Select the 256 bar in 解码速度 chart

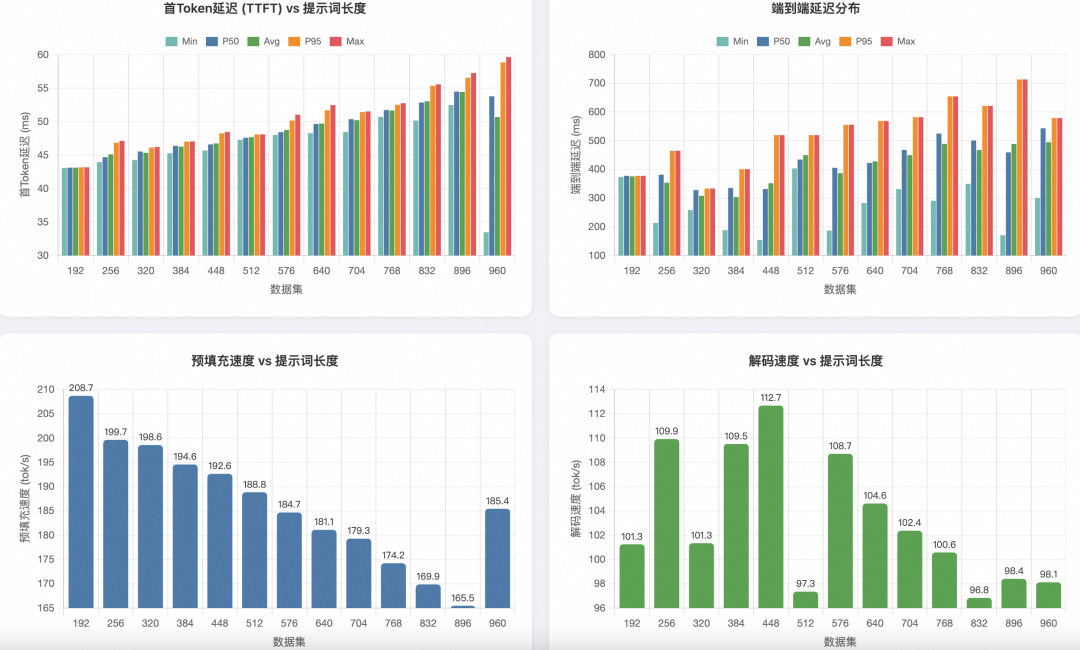point(667,523)
